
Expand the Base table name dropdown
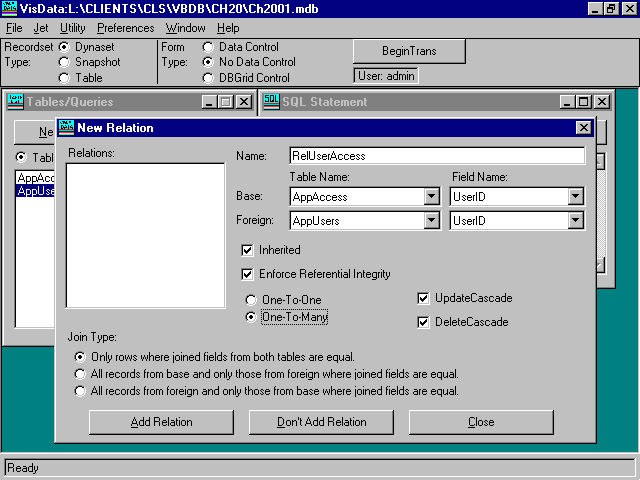pos(431,197)
